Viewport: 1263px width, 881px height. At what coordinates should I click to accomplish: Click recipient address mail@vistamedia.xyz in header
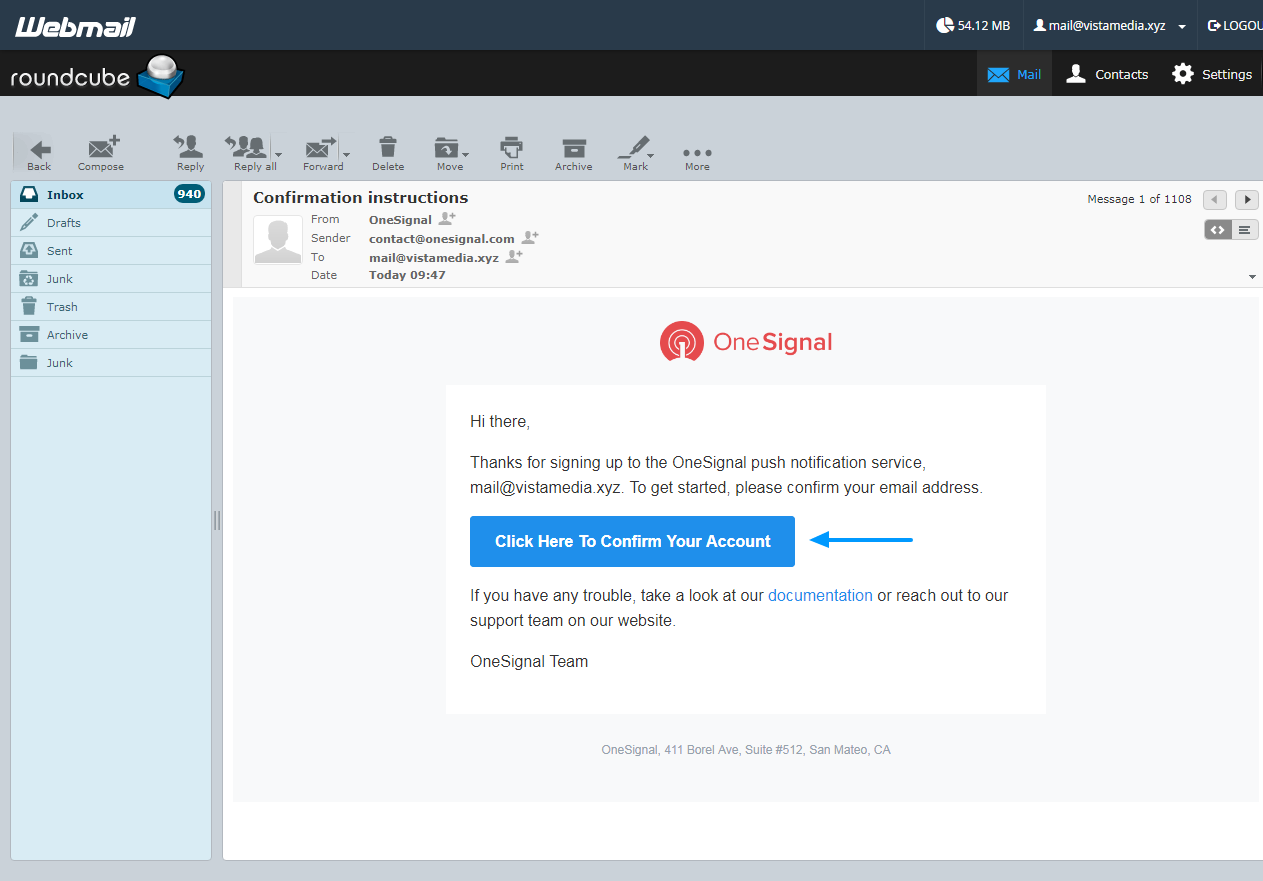(x=434, y=257)
